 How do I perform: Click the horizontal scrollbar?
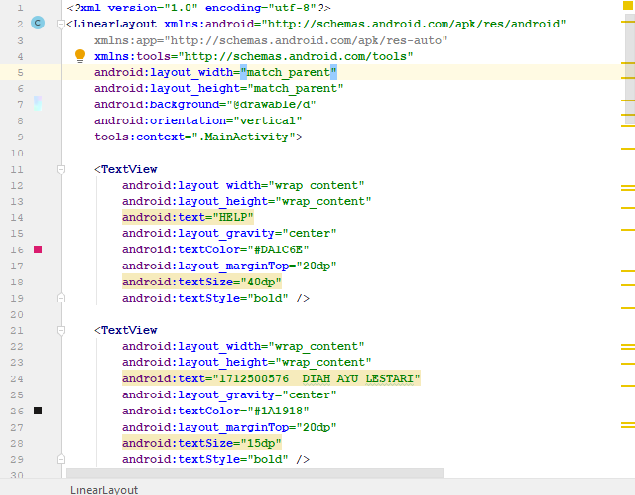tap(255, 473)
